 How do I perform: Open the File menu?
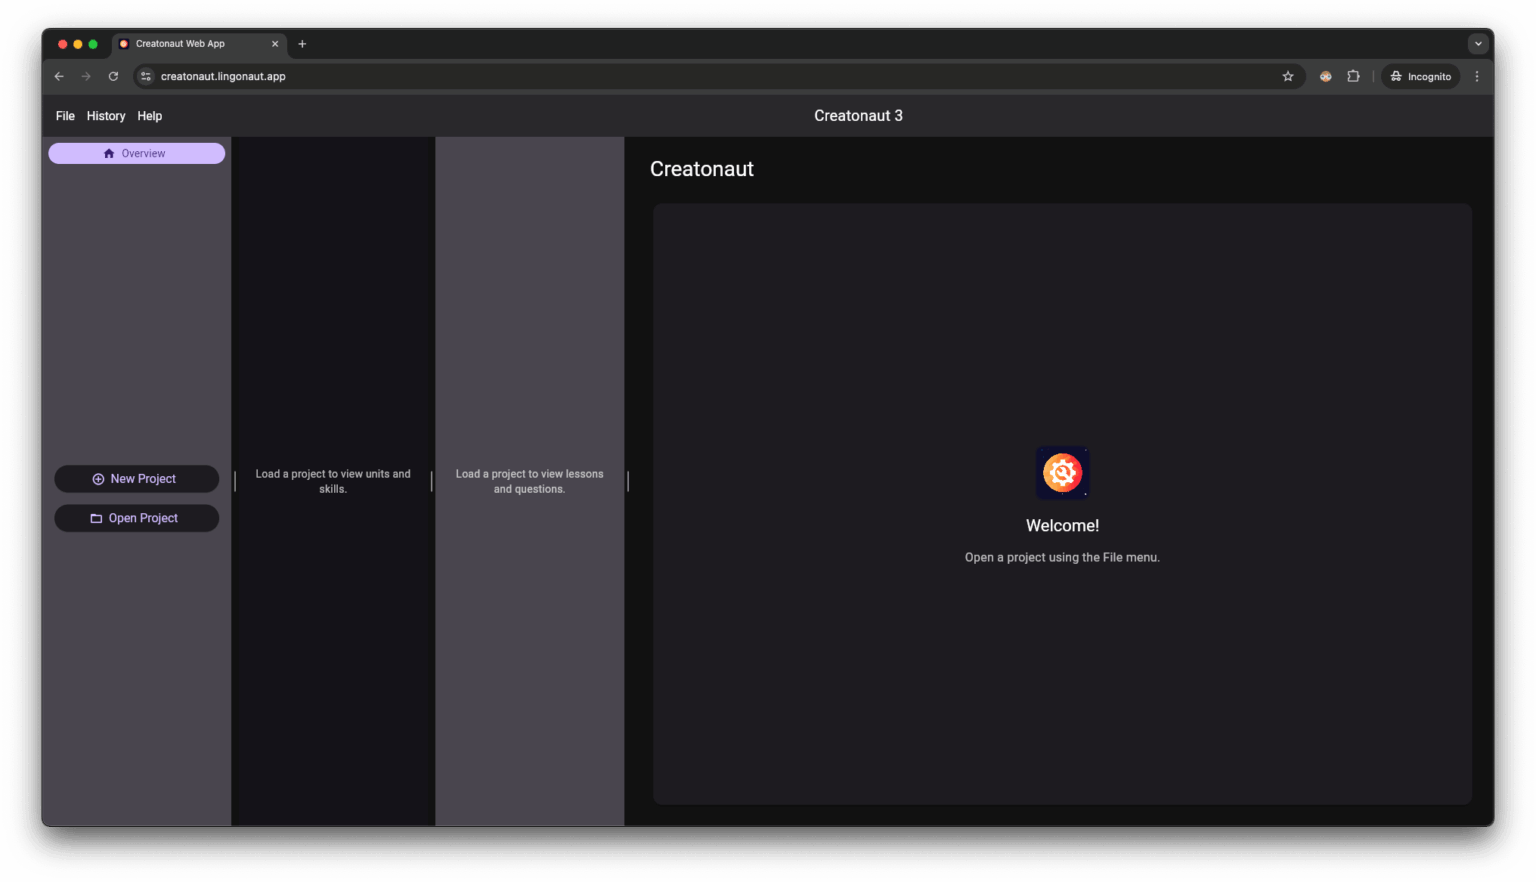pos(64,116)
